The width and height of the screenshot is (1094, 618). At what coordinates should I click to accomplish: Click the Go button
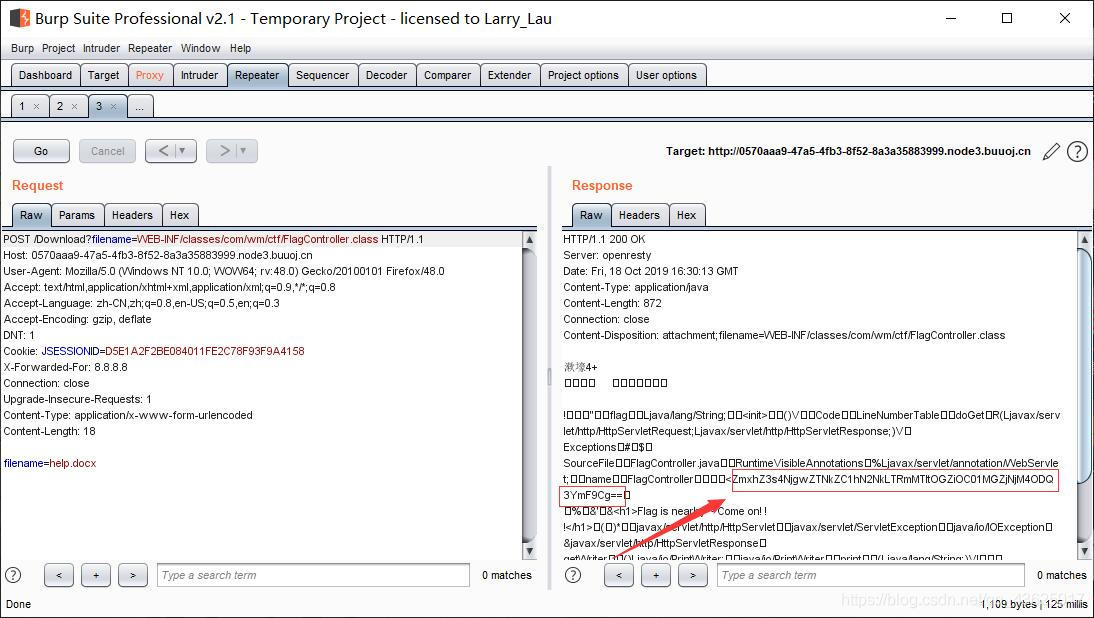click(x=41, y=151)
